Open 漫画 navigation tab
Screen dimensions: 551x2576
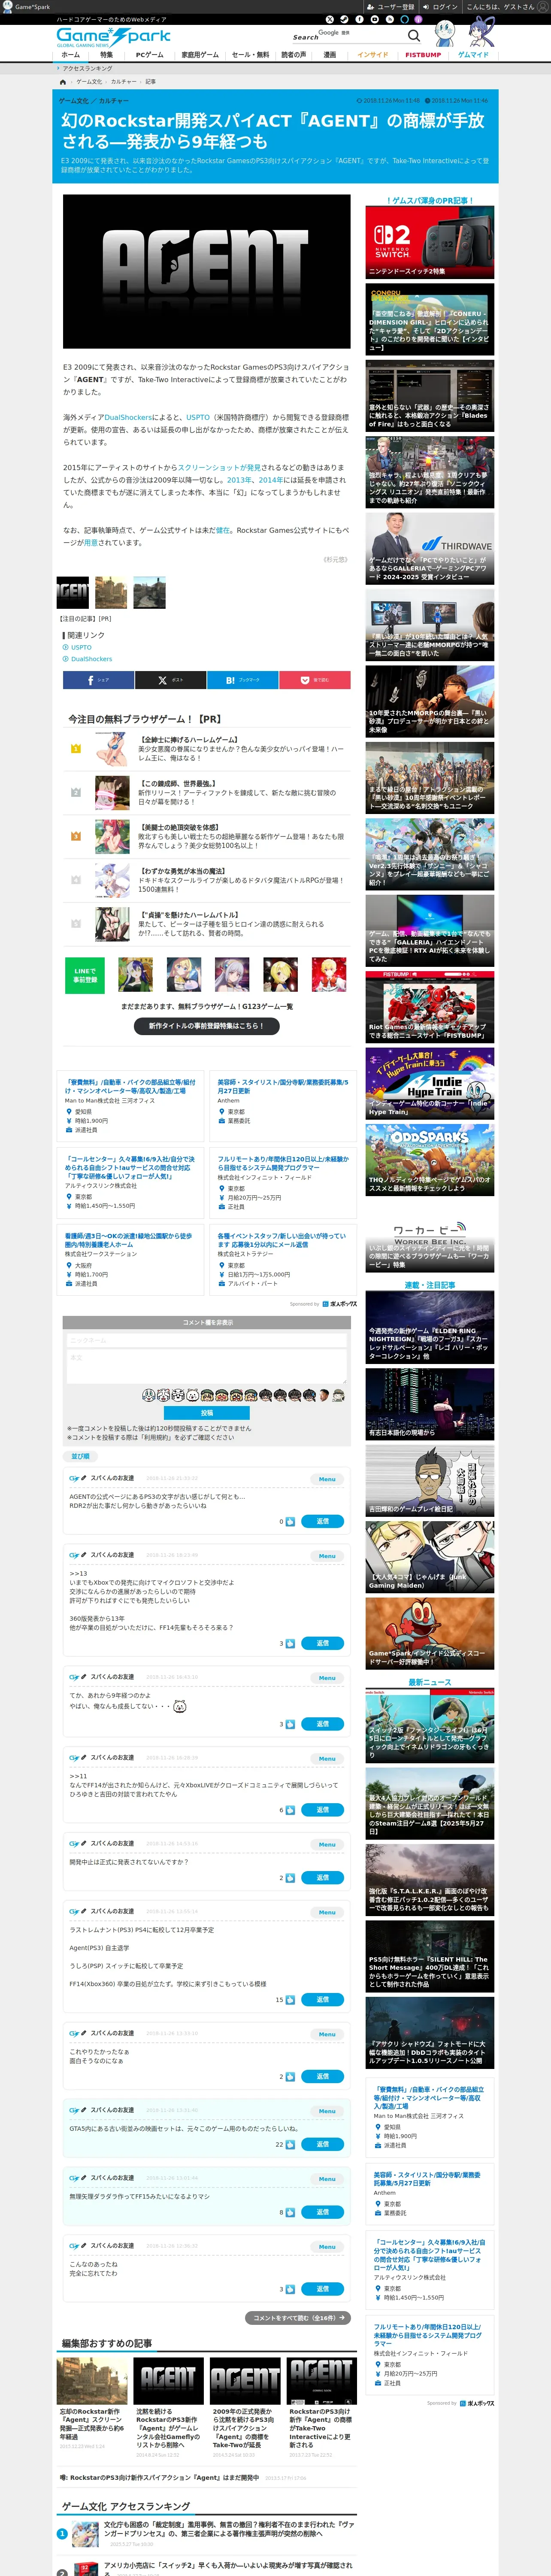click(x=330, y=55)
